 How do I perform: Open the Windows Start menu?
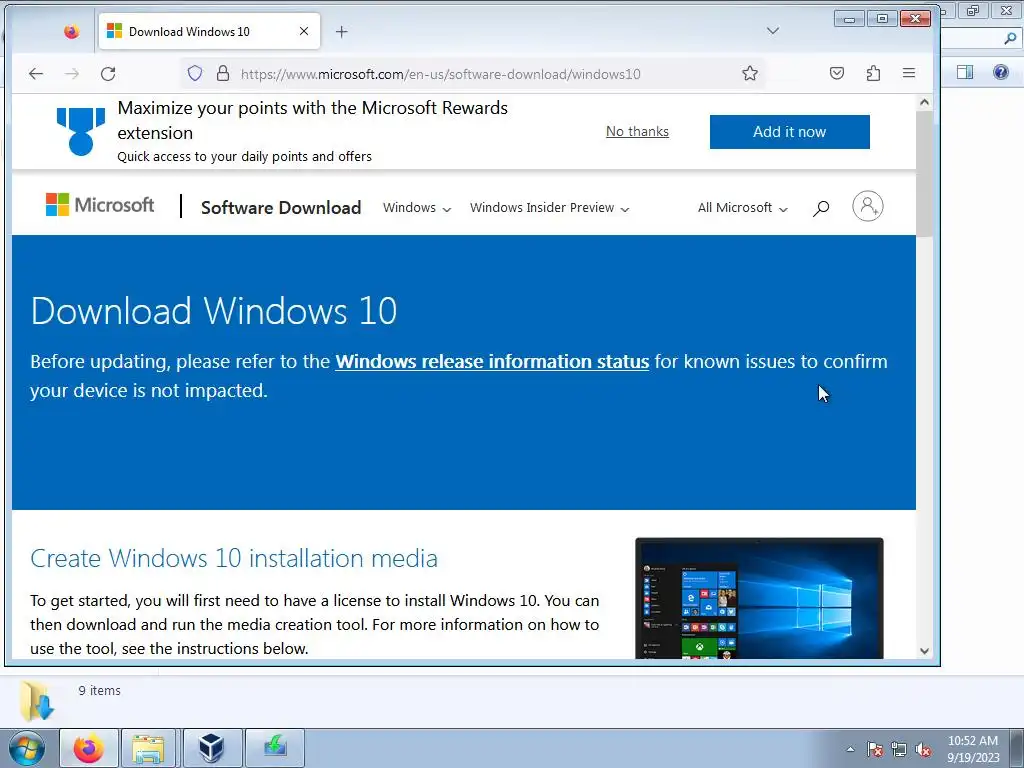point(27,748)
